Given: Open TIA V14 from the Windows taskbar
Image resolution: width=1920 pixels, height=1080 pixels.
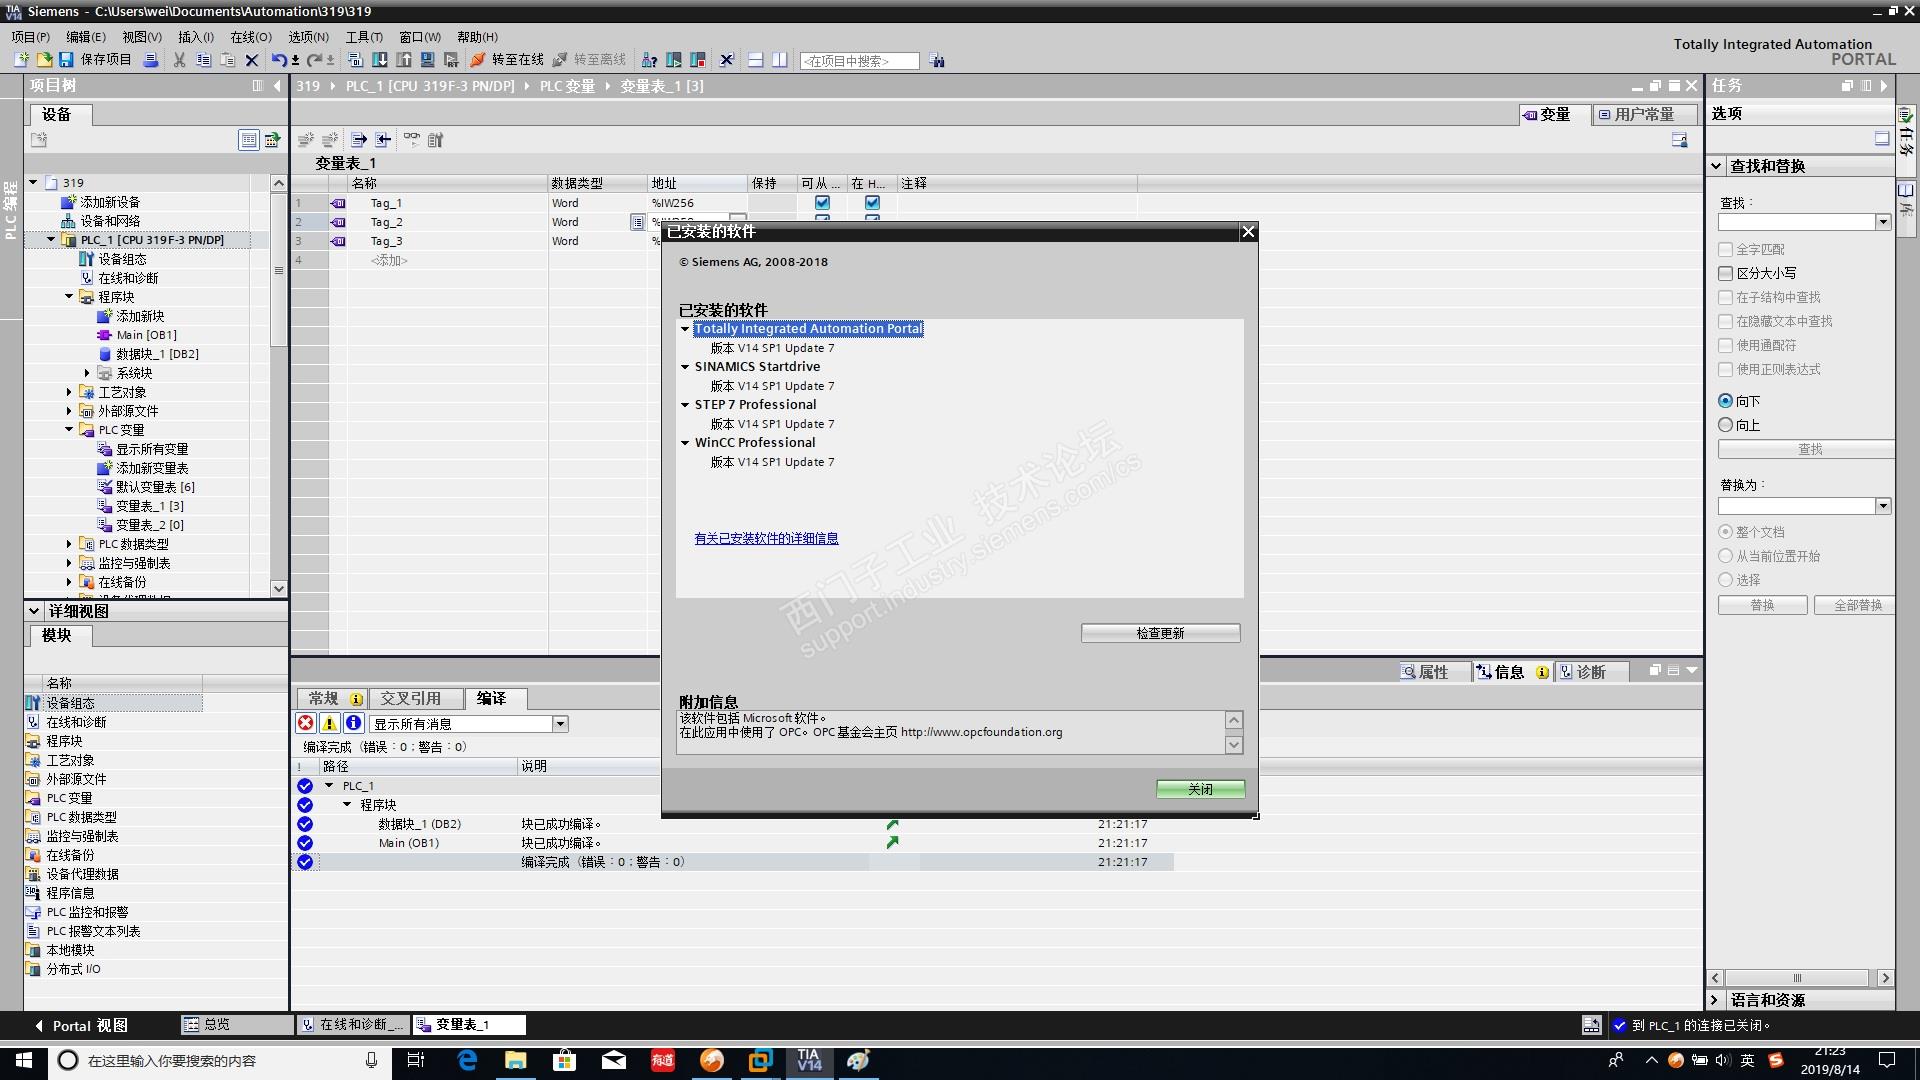Looking at the screenshot, I should tap(809, 1060).
